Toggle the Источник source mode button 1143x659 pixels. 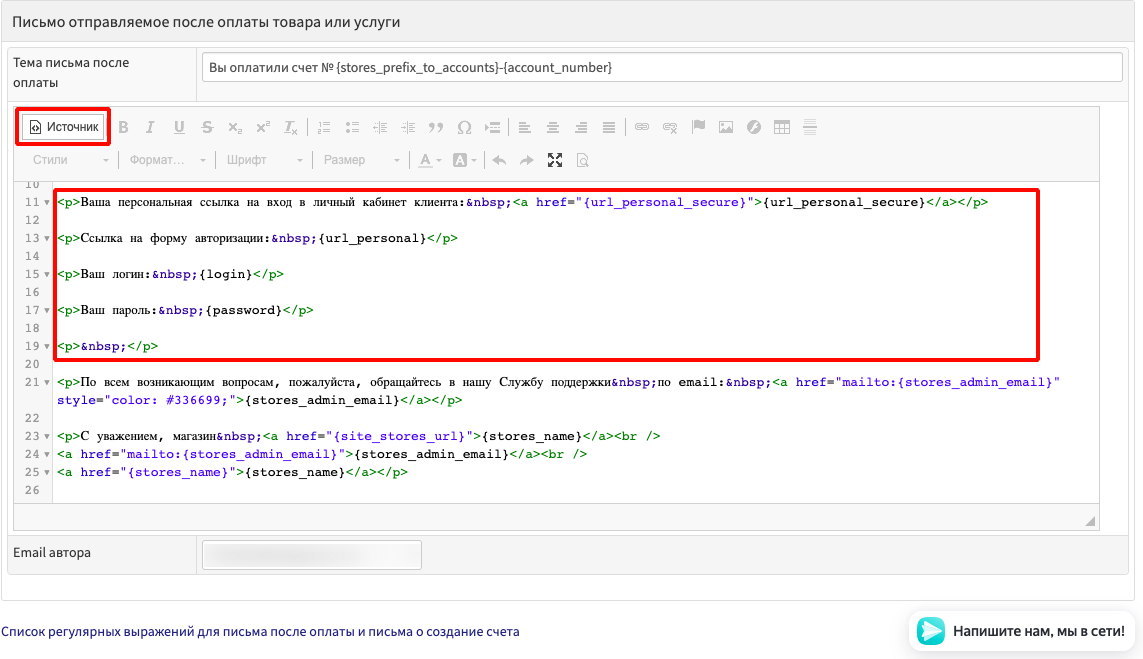coord(63,127)
